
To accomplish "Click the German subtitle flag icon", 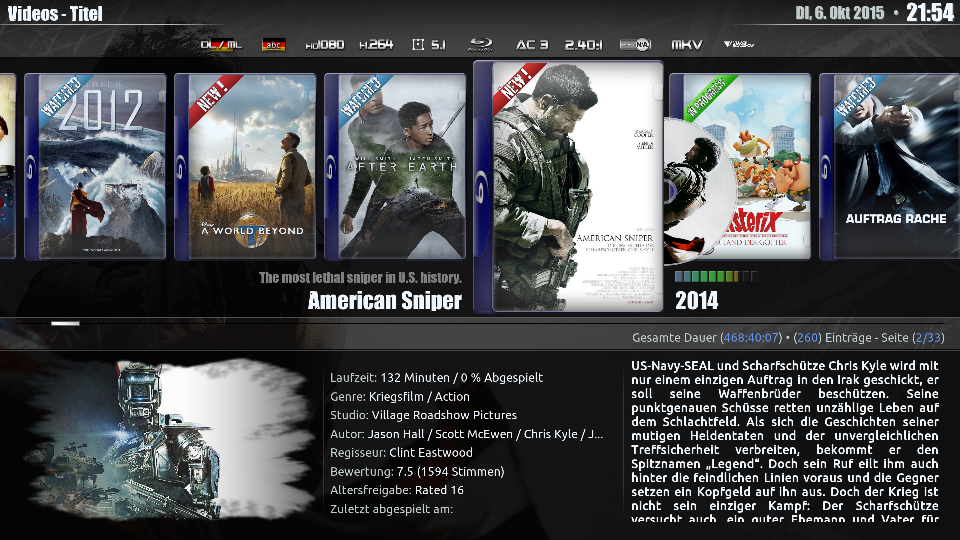I will tap(274, 45).
